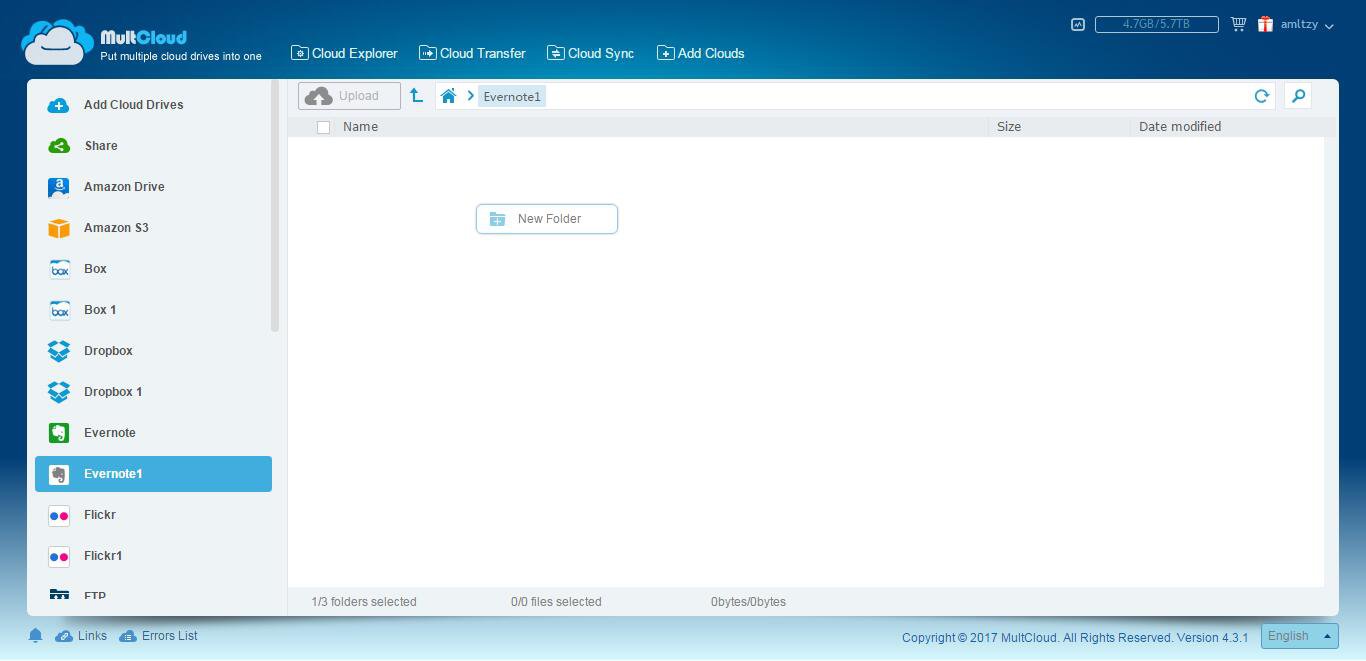This screenshot has width=1366, height=661.
Task: Click the Evernote1 breadcrumb
Action: click(x=512, y=97)
